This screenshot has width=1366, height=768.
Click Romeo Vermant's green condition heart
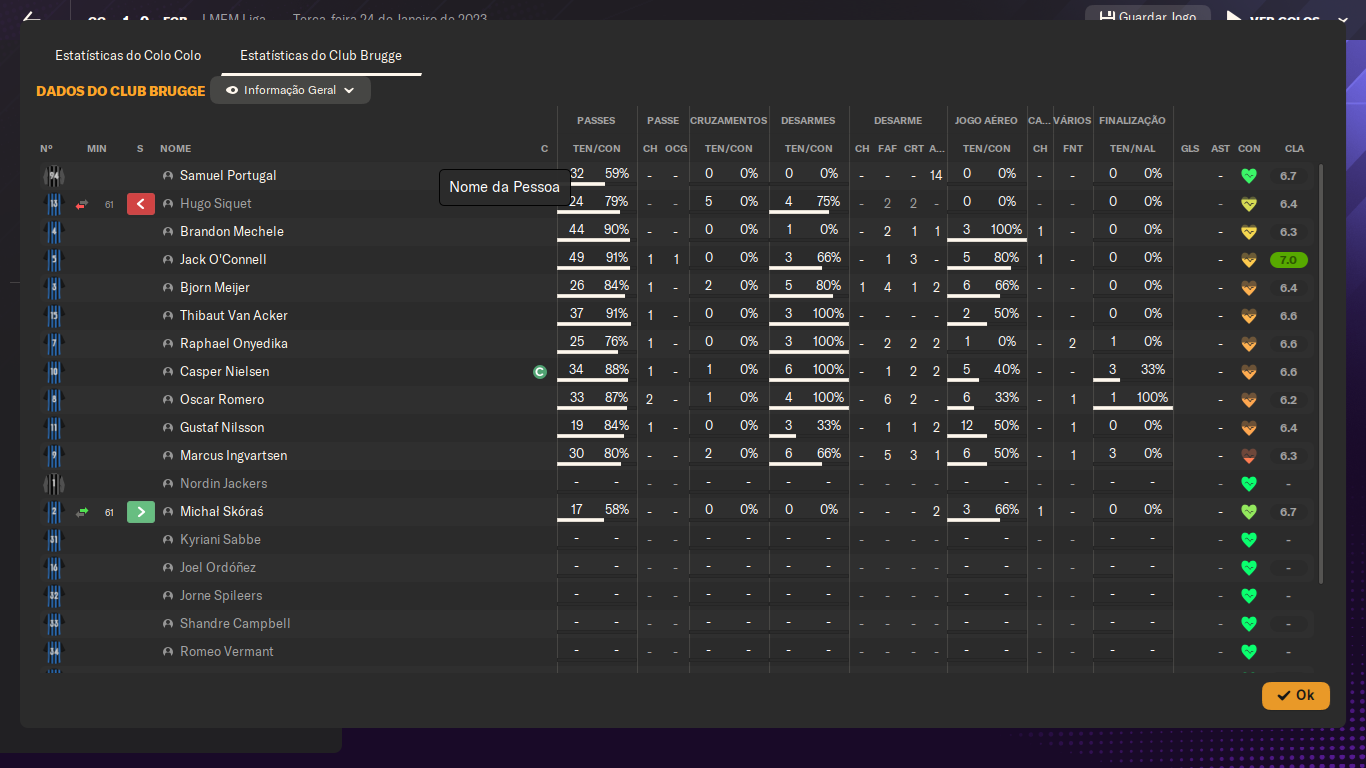tap(1248, 652)
